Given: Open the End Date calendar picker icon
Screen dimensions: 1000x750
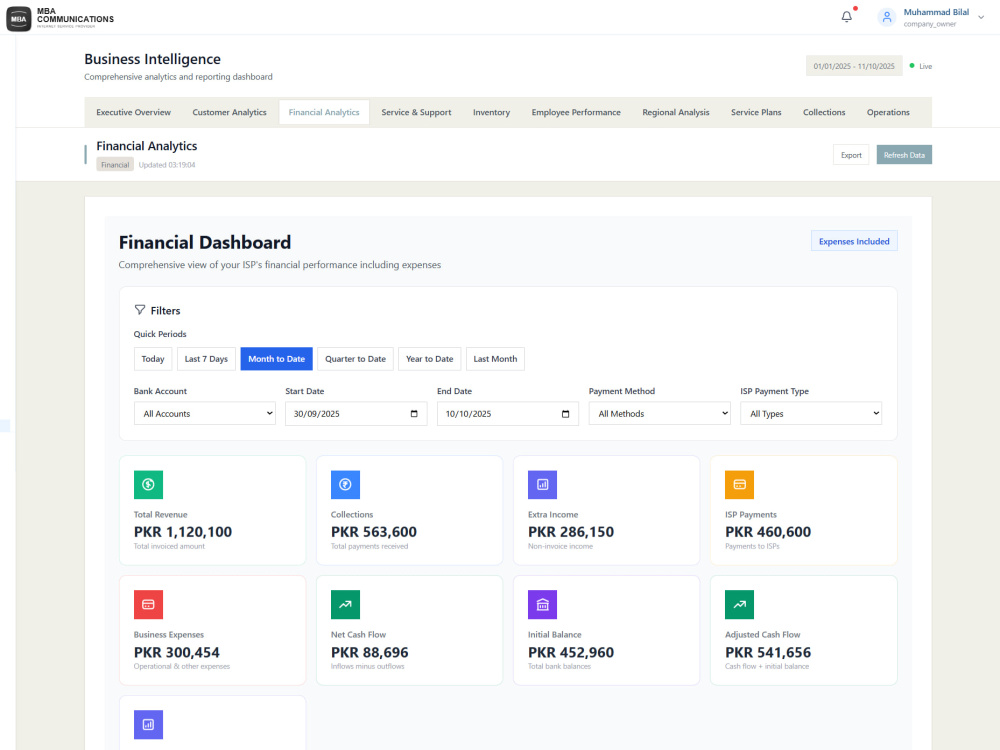Looking at the screenshot, I should [x=565, y=414].
